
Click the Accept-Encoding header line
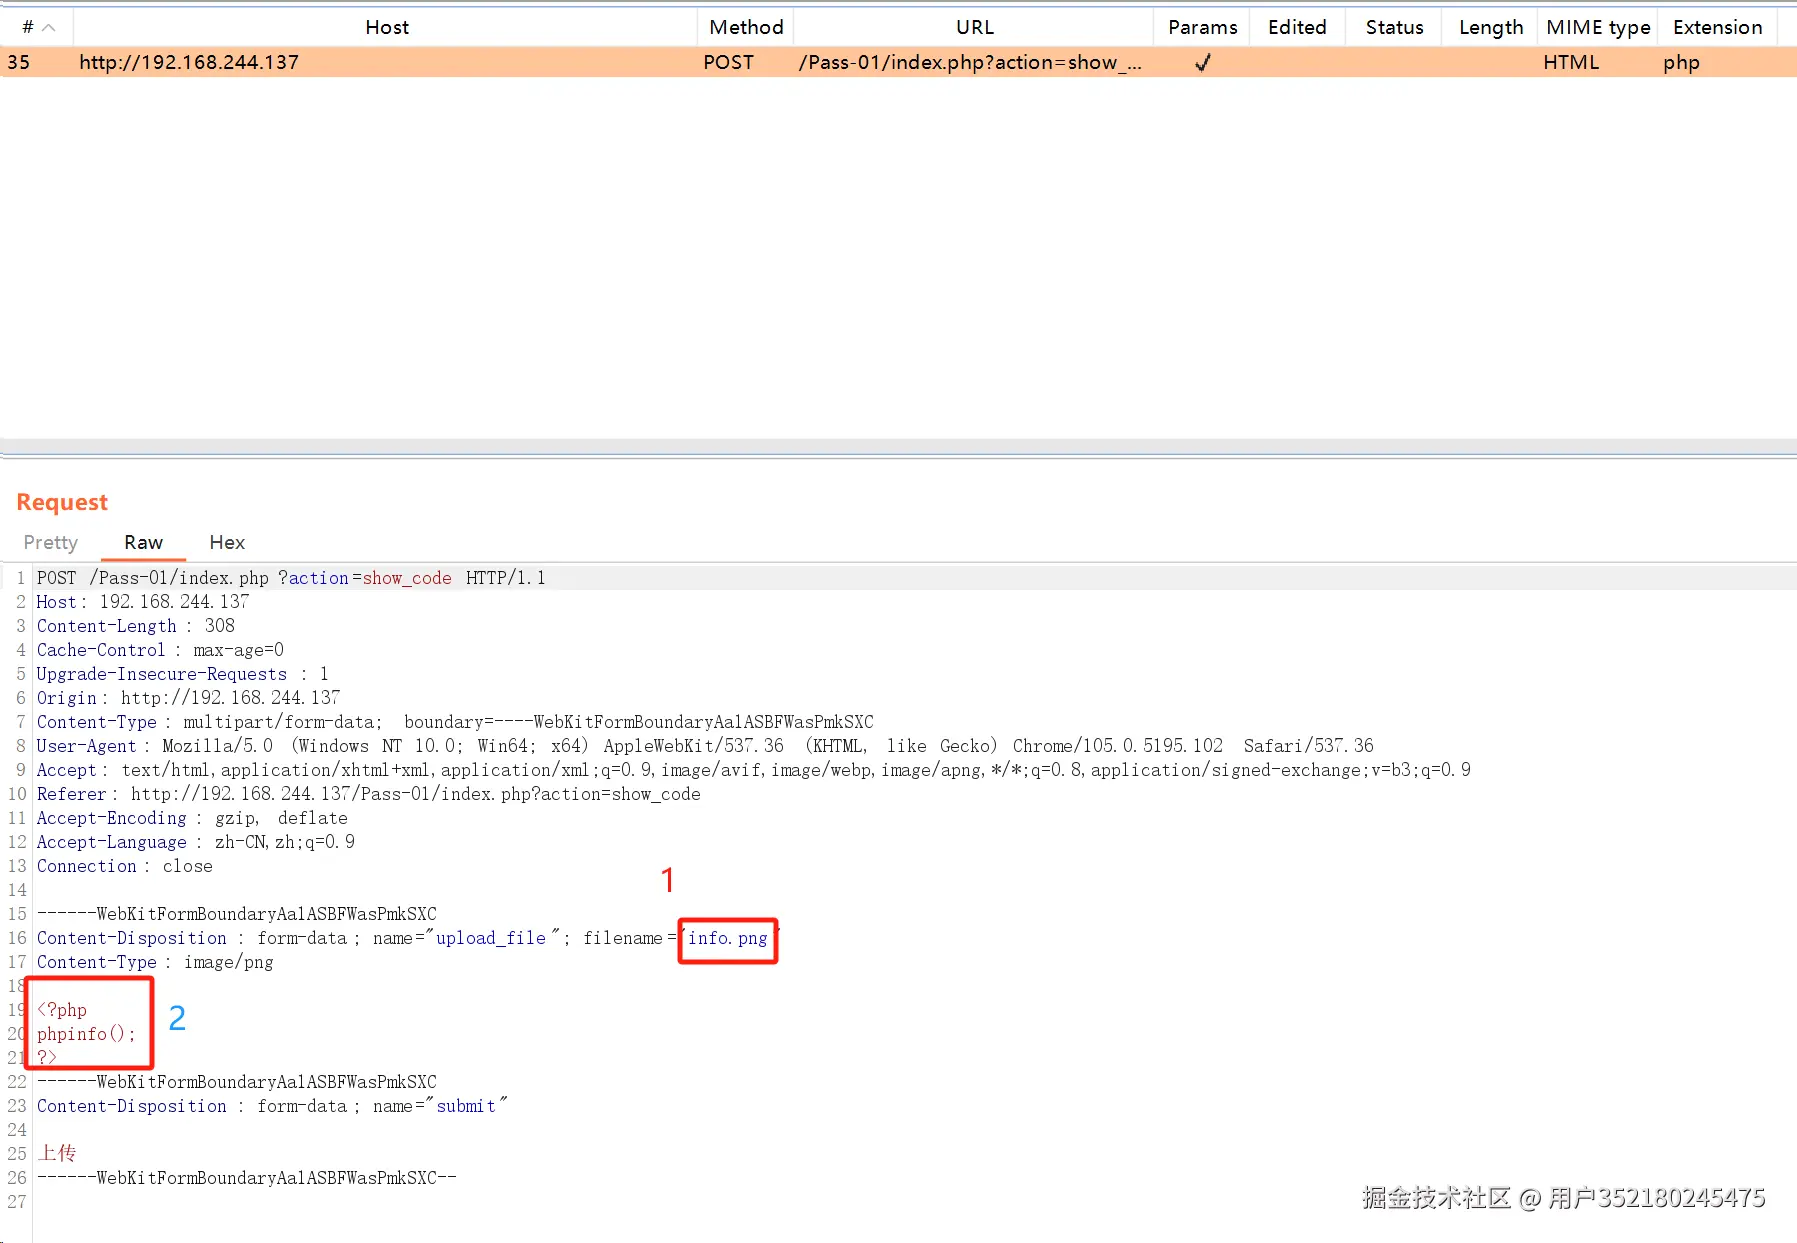pos(192,818)
